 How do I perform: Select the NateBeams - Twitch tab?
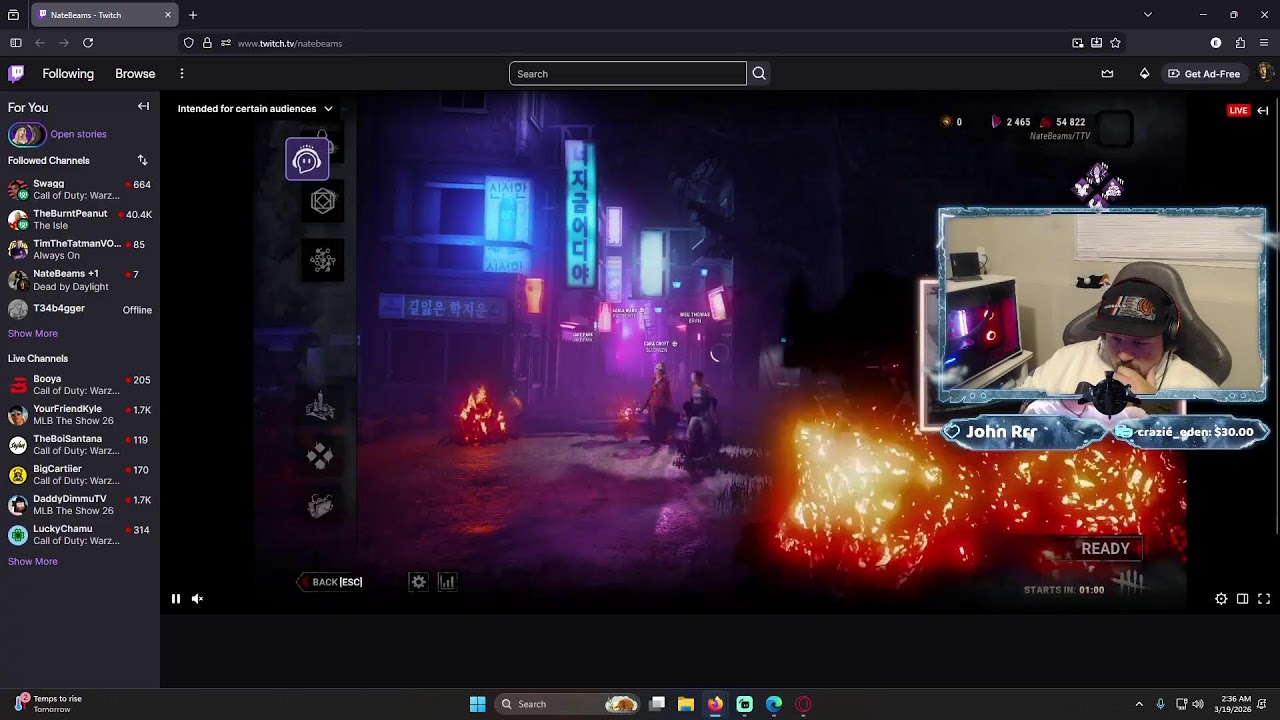click(105, 15)
